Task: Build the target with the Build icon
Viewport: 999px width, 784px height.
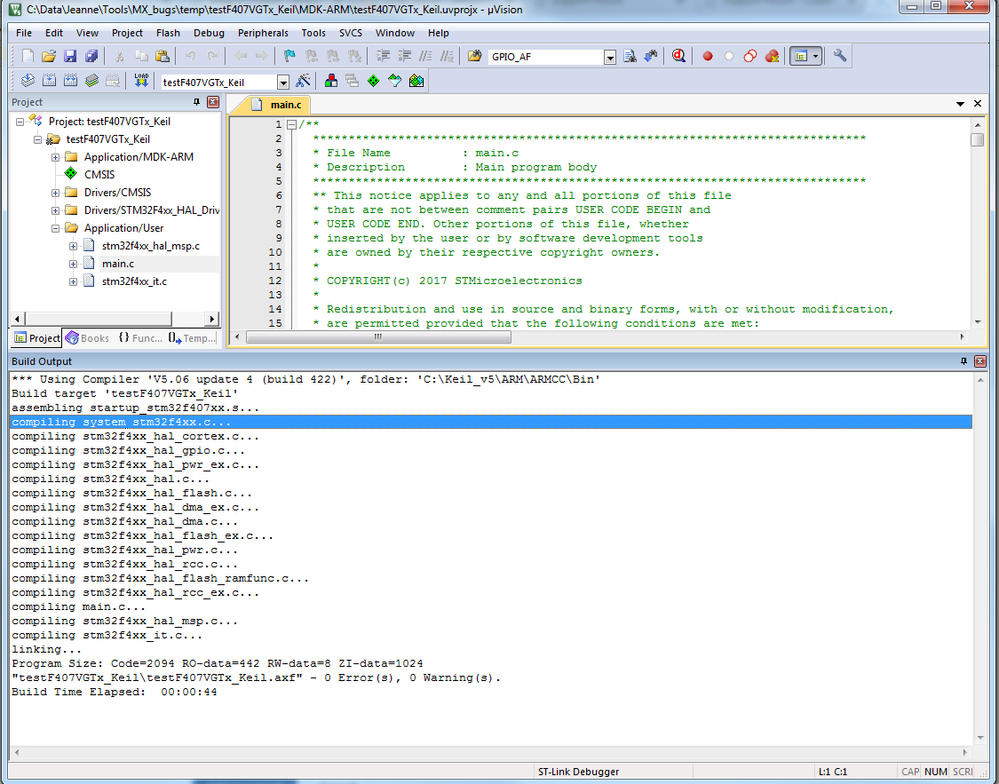Action: [x=49, y=81]
